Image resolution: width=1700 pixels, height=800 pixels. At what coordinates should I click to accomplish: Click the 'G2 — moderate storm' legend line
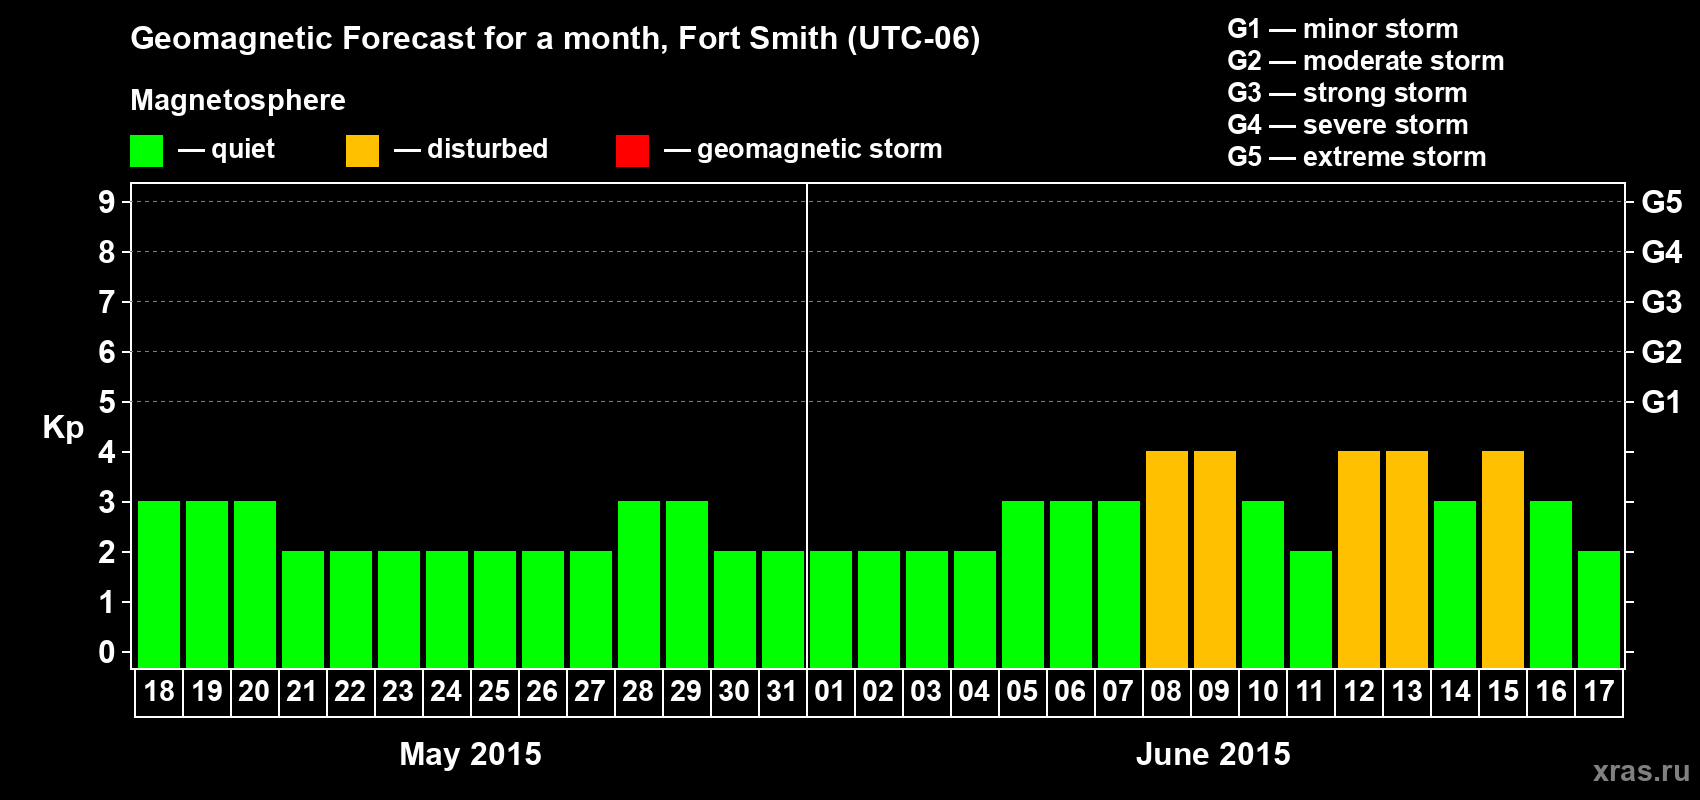(x=1365, y=60)
